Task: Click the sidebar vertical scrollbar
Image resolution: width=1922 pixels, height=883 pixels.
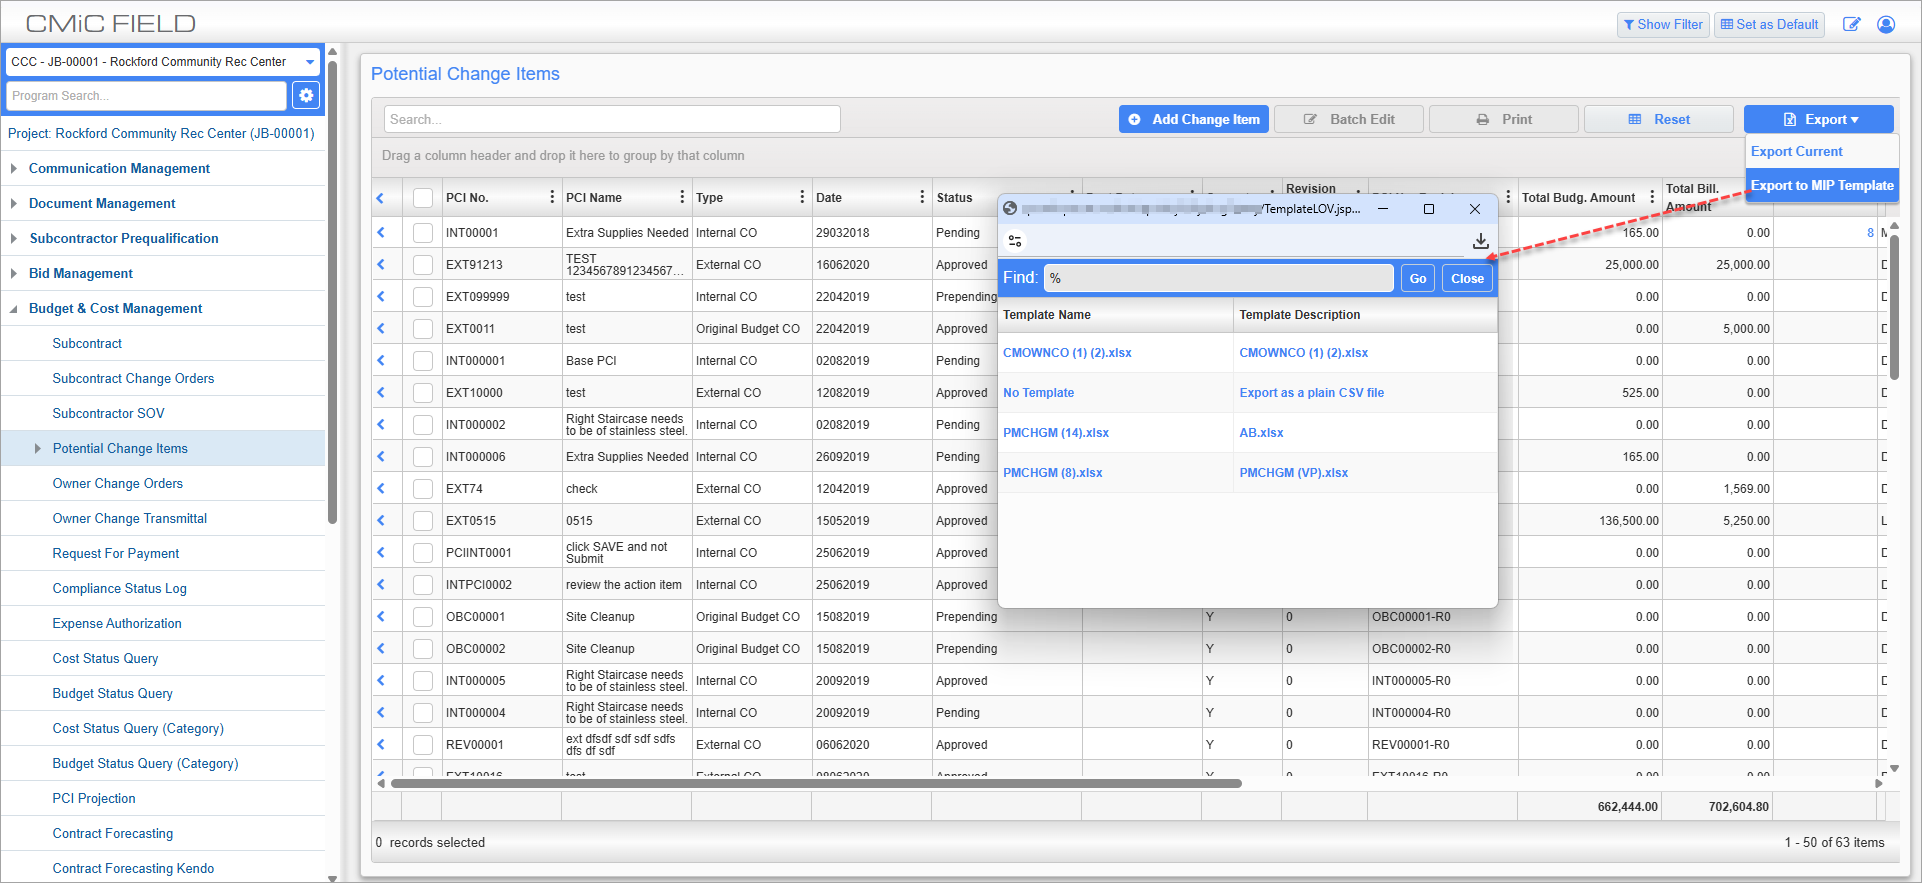Action: (x=332, y=290)
